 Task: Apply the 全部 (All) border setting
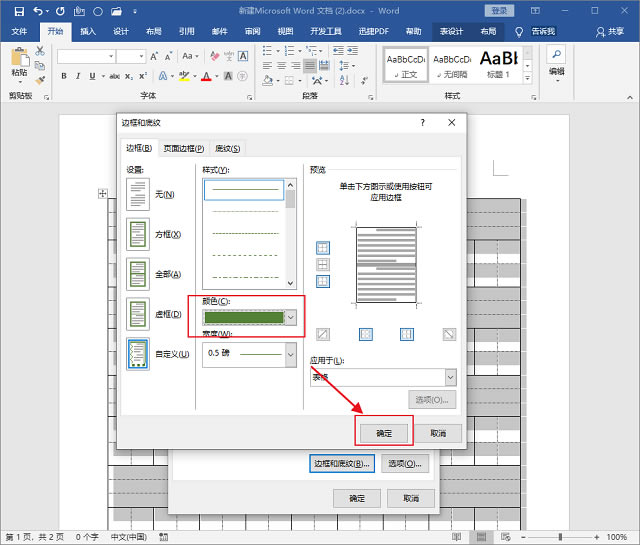(138, 274)
